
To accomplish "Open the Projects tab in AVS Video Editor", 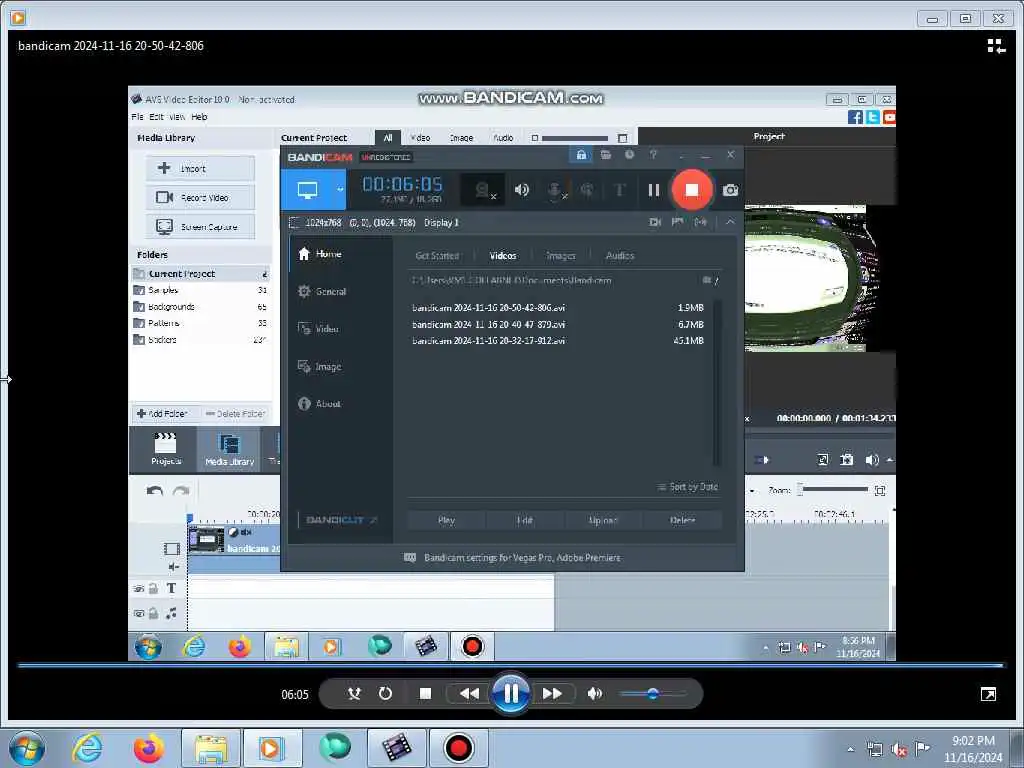I will click(x=166, y=449).
